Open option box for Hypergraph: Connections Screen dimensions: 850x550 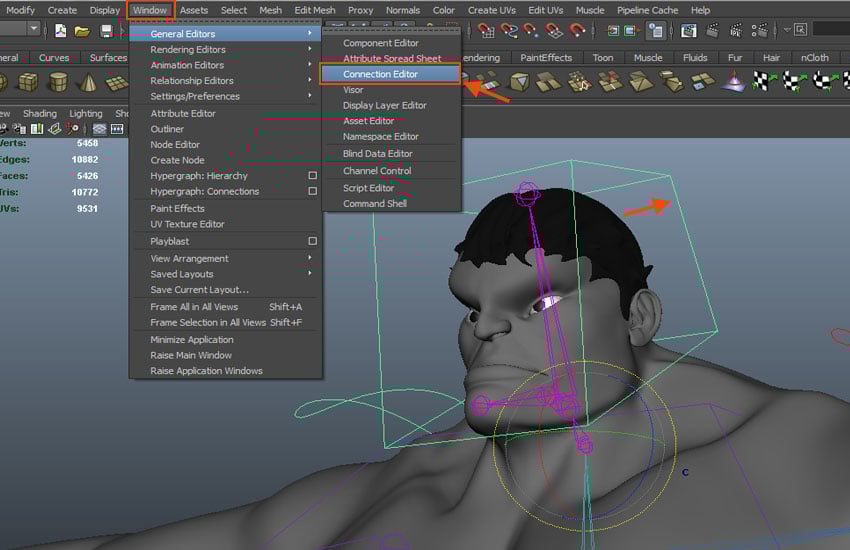click(x=312, y=191)
